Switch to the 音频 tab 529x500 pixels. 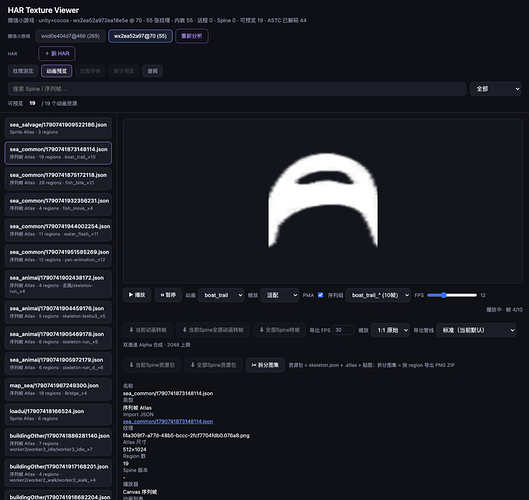tap(152, 71)
